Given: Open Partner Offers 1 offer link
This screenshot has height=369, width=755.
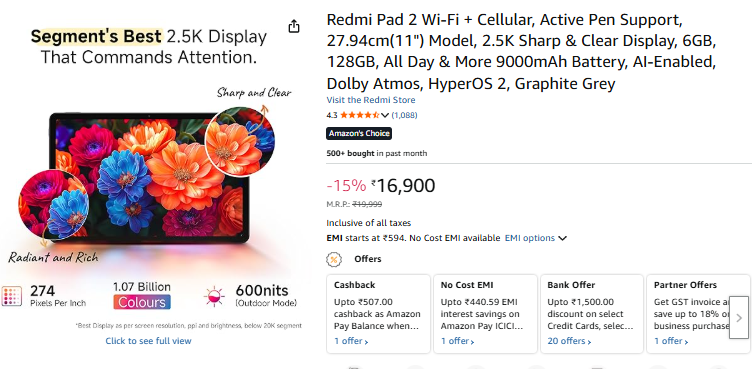Looking at the screenshot, I should click(x=671, y=341).
